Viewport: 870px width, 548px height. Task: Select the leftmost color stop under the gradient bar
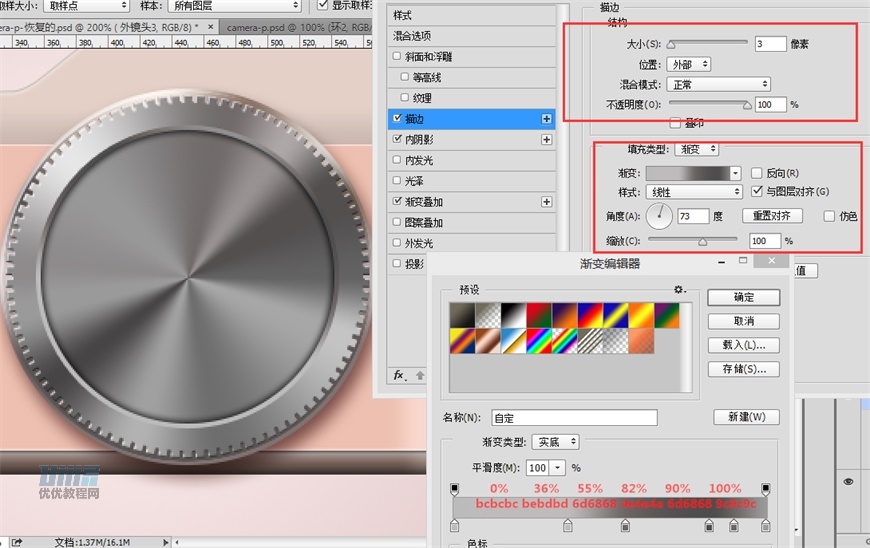pyautogui.click(x=454, y=525)
